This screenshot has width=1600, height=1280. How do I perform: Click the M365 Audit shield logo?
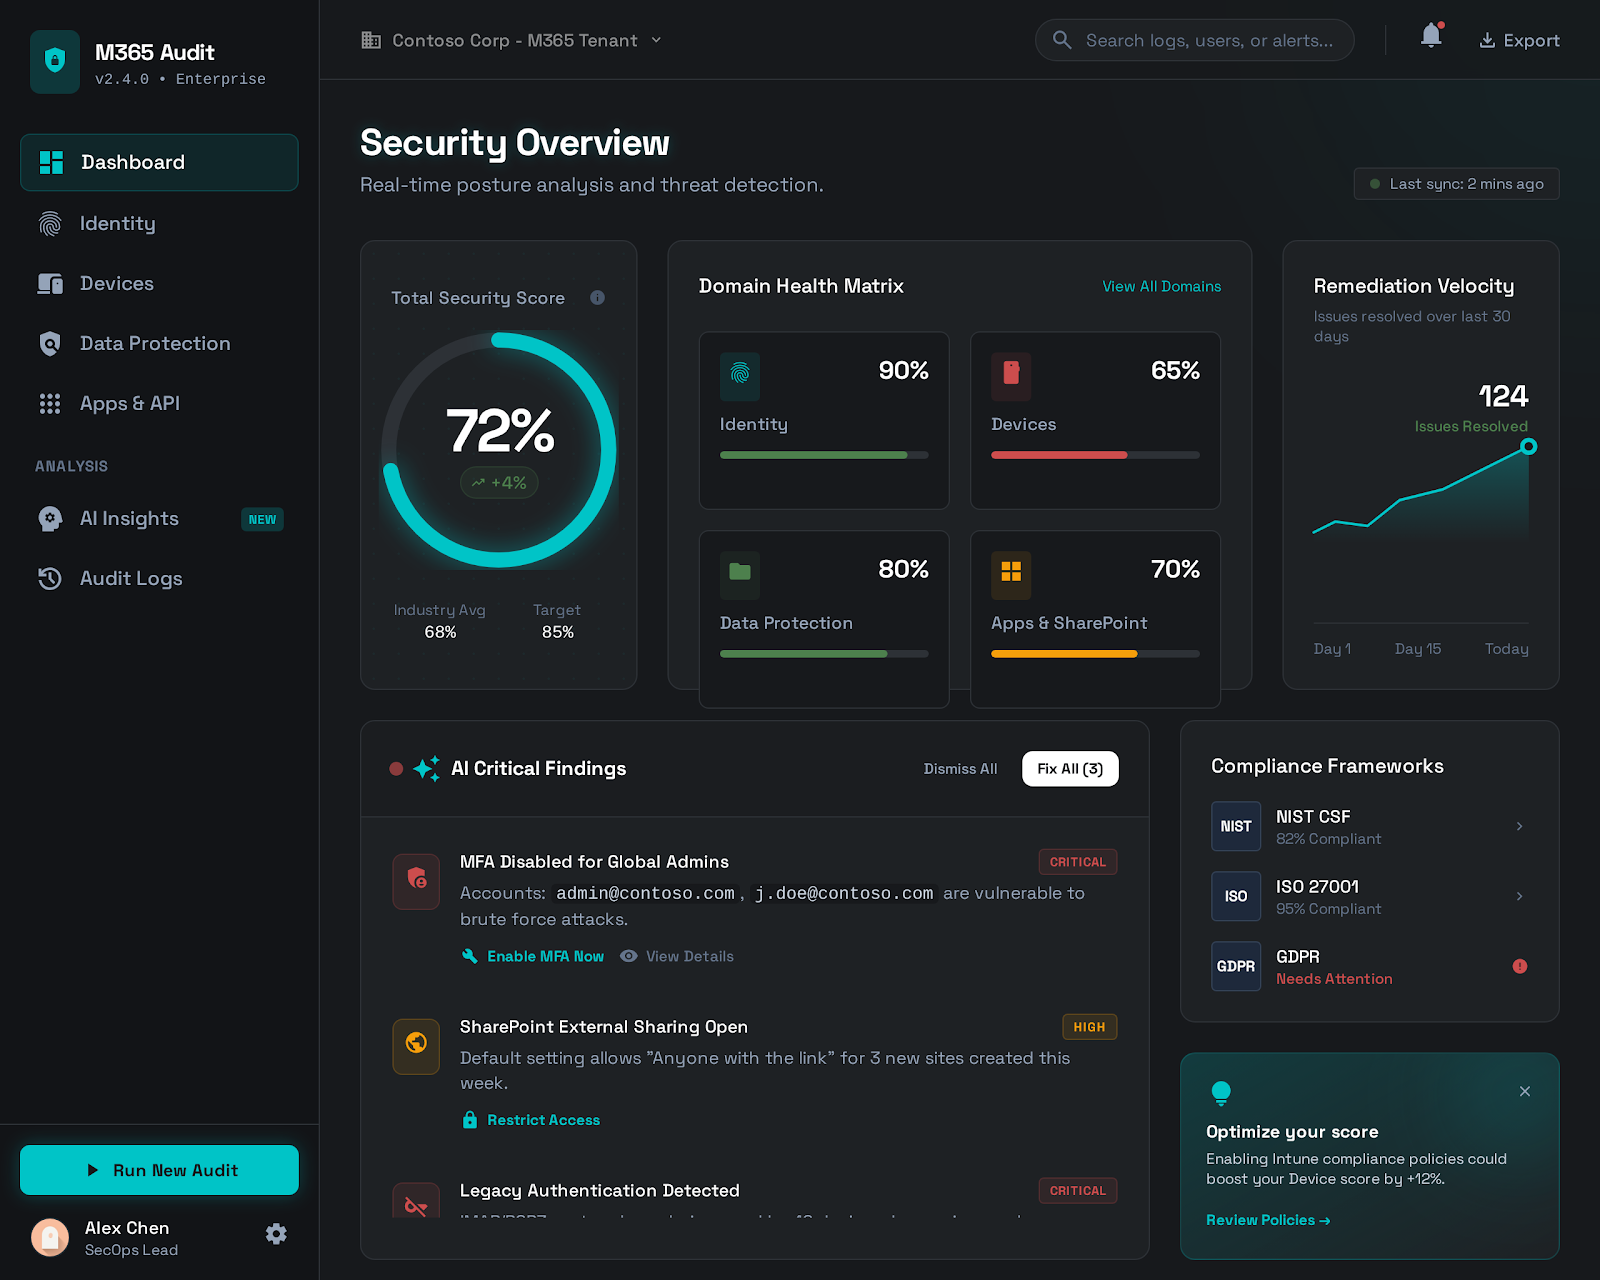(55, 61)
